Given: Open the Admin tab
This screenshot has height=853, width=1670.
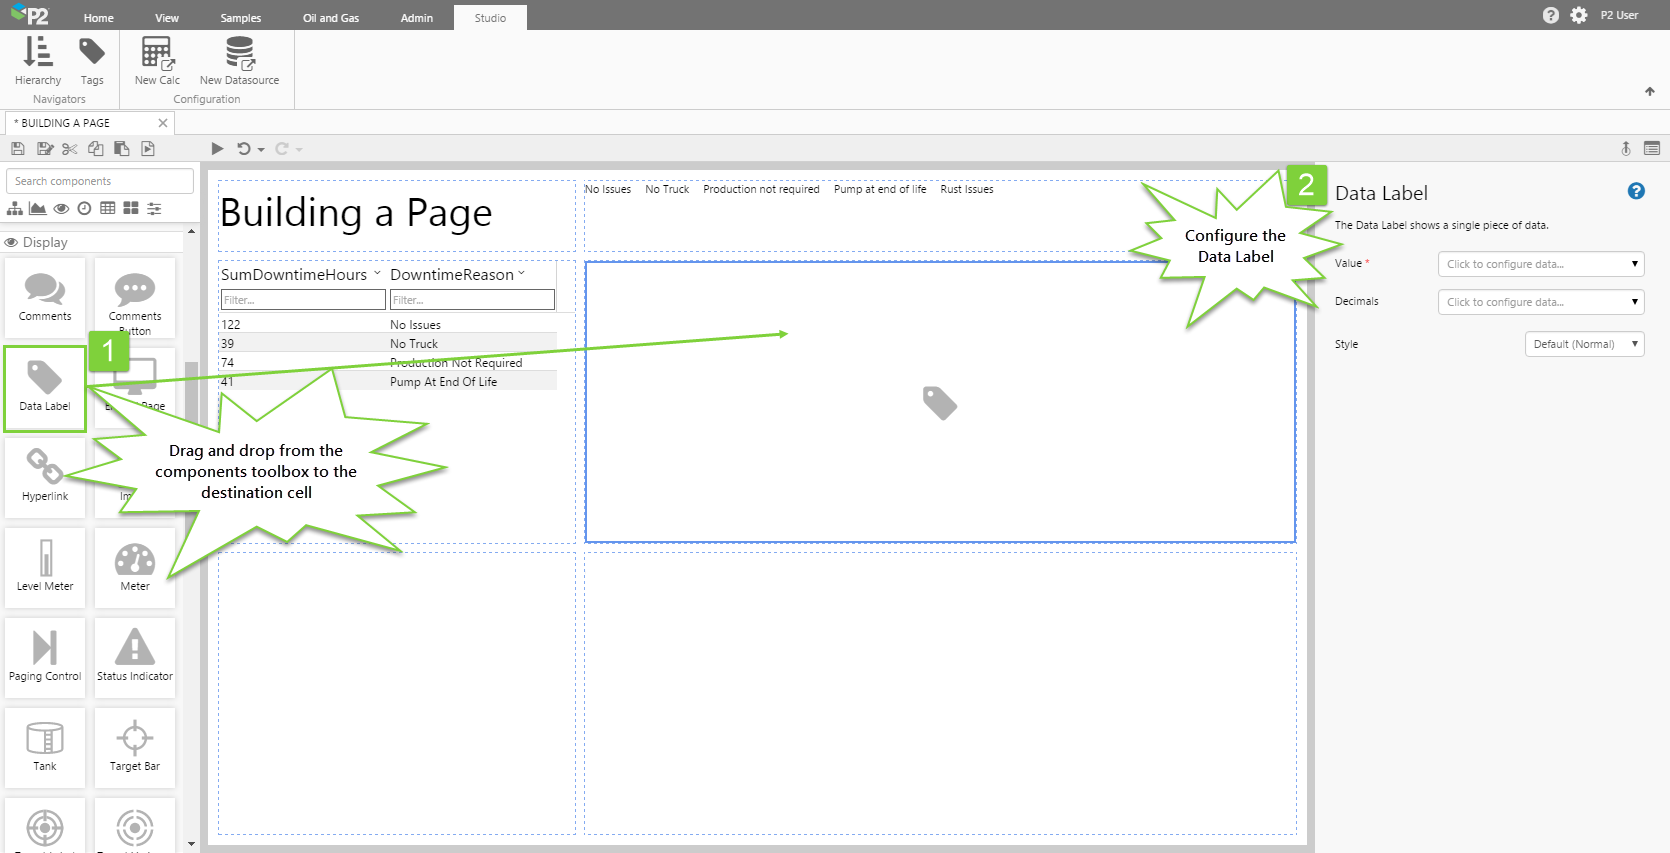Looking at the screenshot, I should coord(417,18).
